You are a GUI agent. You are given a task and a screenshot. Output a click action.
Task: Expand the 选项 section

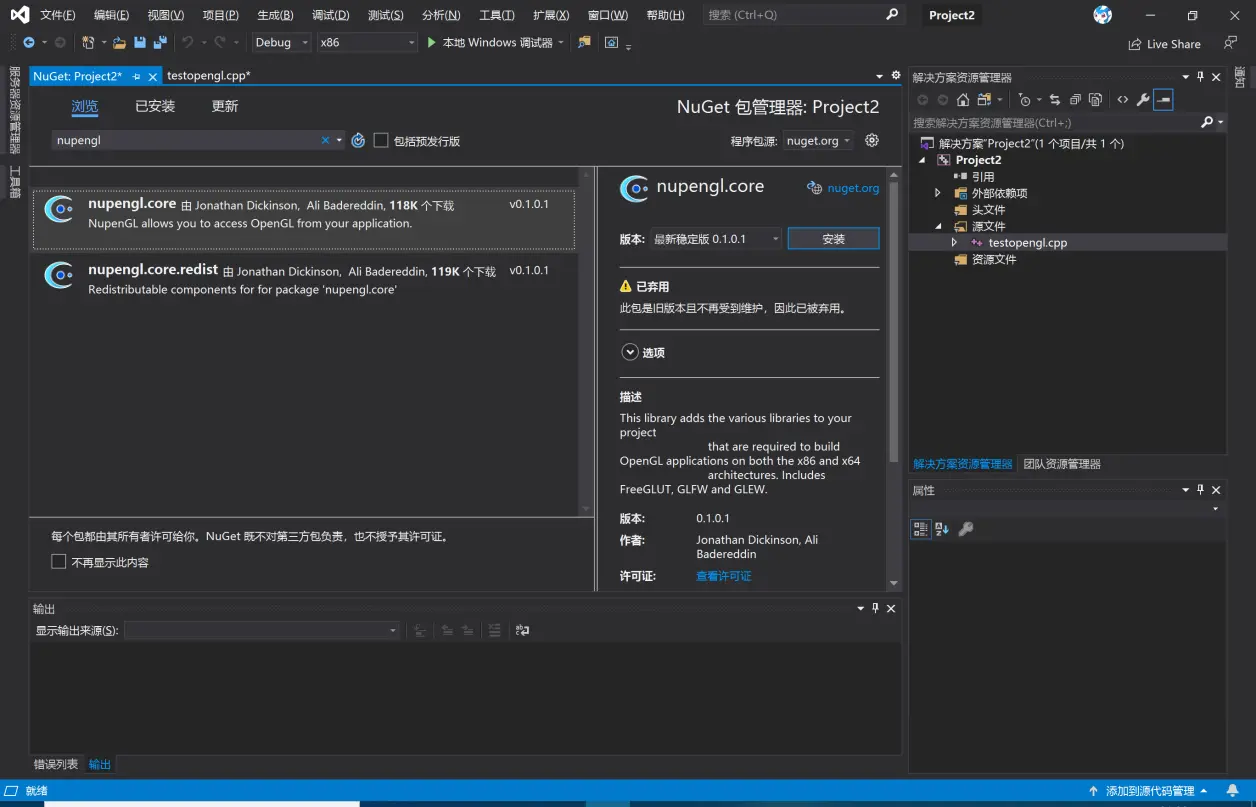(630, 352)
